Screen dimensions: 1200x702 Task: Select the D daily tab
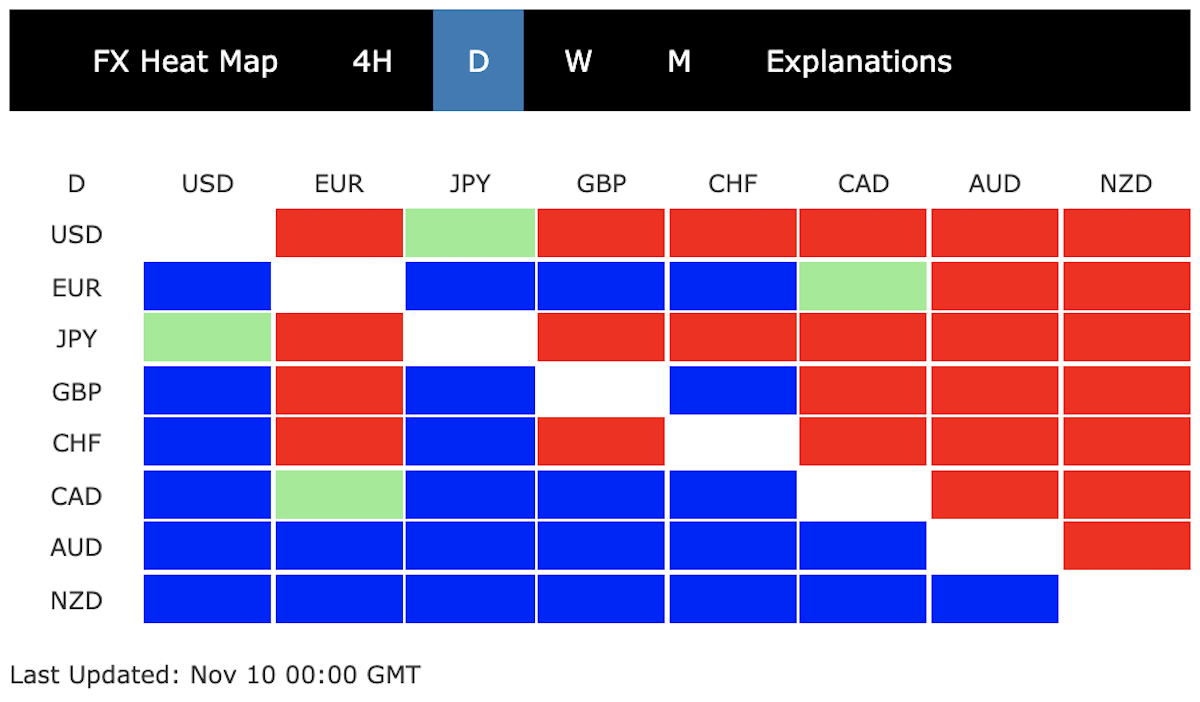pyautogui.click(x=478, y=61)
